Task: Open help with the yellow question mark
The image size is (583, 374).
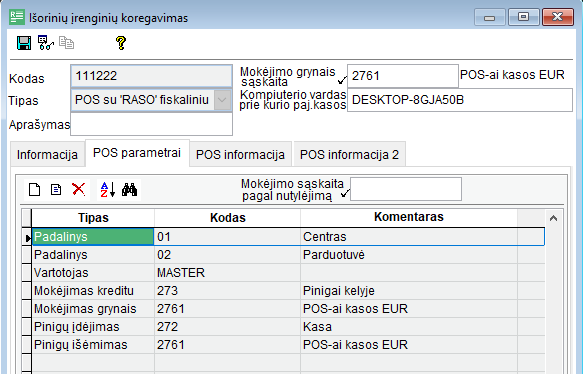Action: [121, 43]
